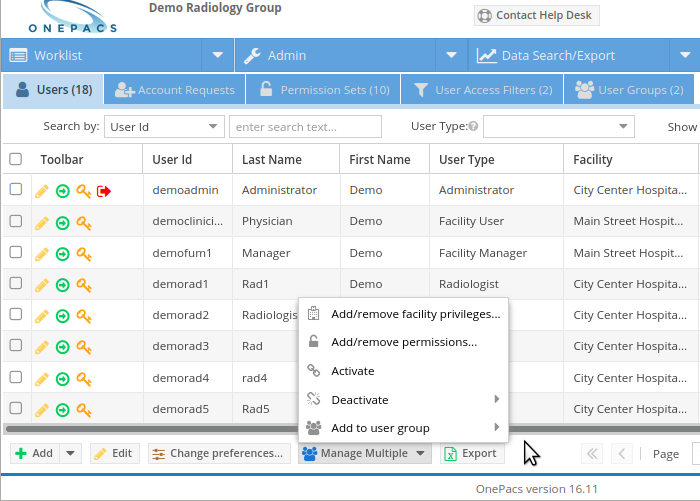
Task: Click the Change preferences button
Action: pos(219,453)
